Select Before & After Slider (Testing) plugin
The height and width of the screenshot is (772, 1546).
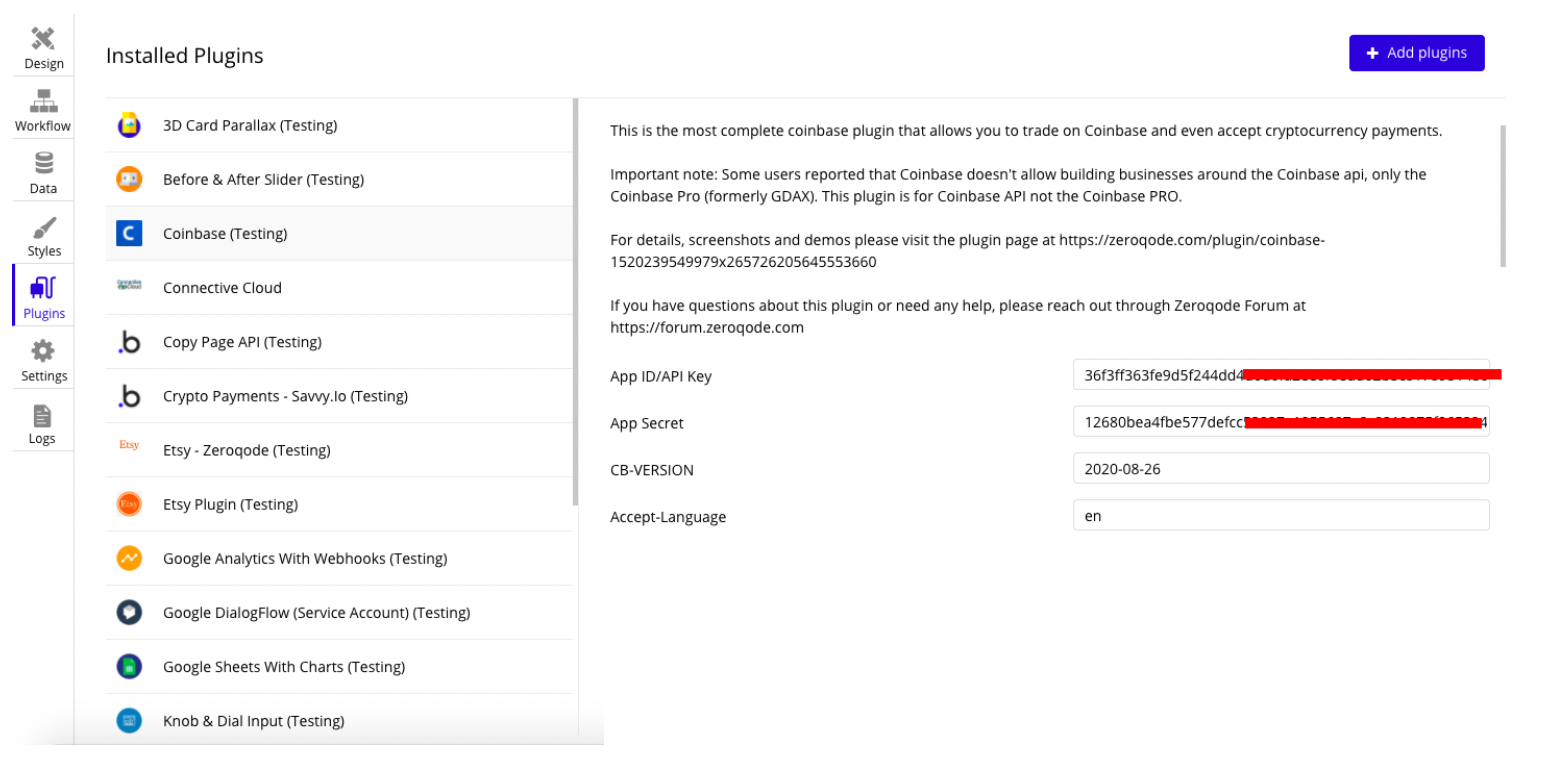click(x=339, y=179)
